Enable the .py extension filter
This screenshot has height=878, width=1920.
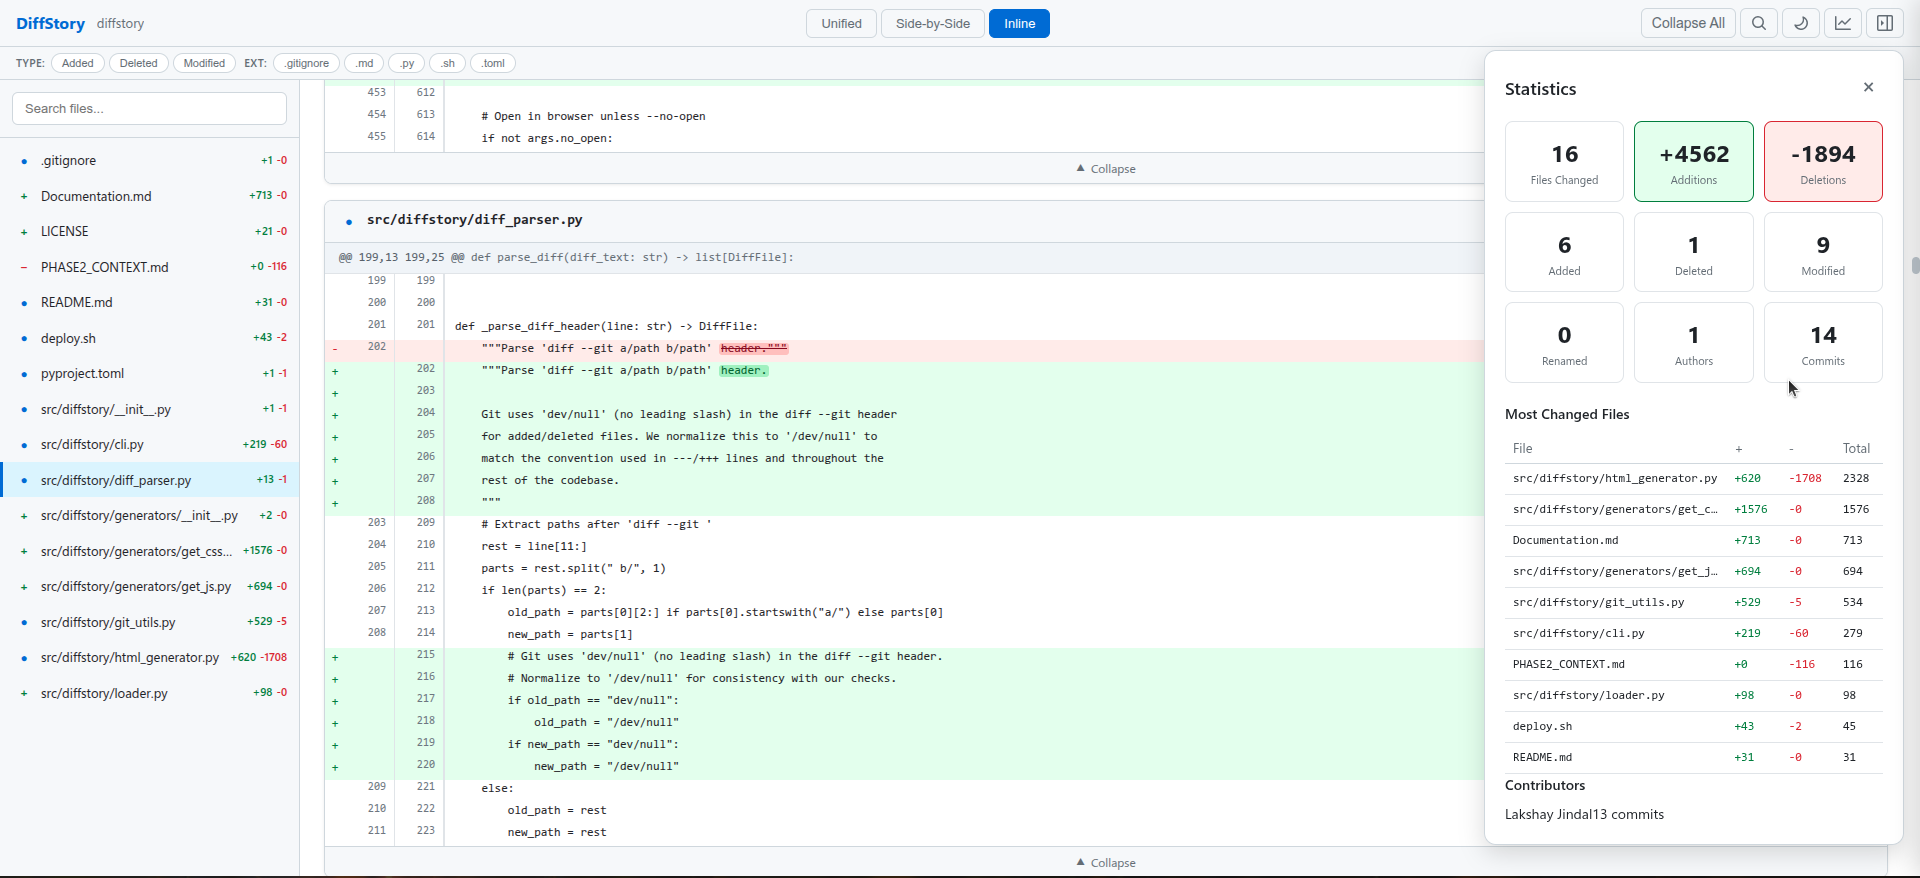tap(407, 63)
